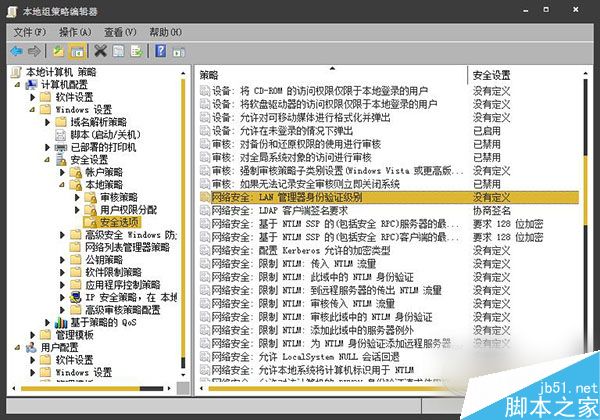Expand the 帐户策略 tree node

pyautogui.click(x=62, y=173)
